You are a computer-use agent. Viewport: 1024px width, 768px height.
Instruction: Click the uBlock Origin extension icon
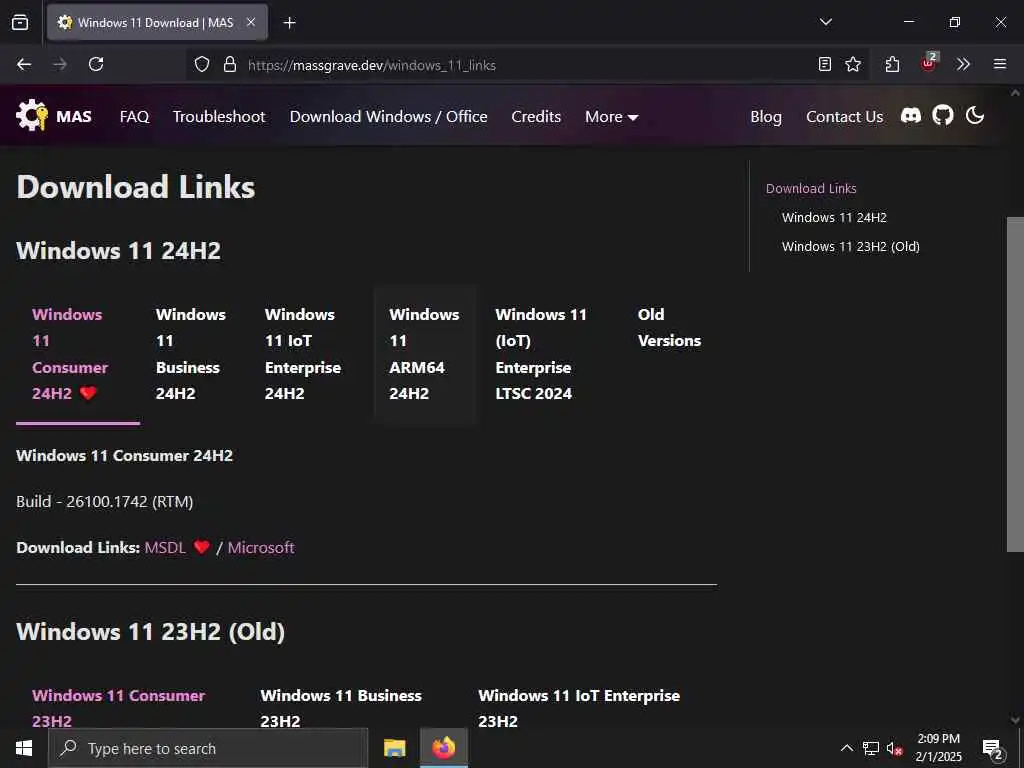click(x=929, y=63)
